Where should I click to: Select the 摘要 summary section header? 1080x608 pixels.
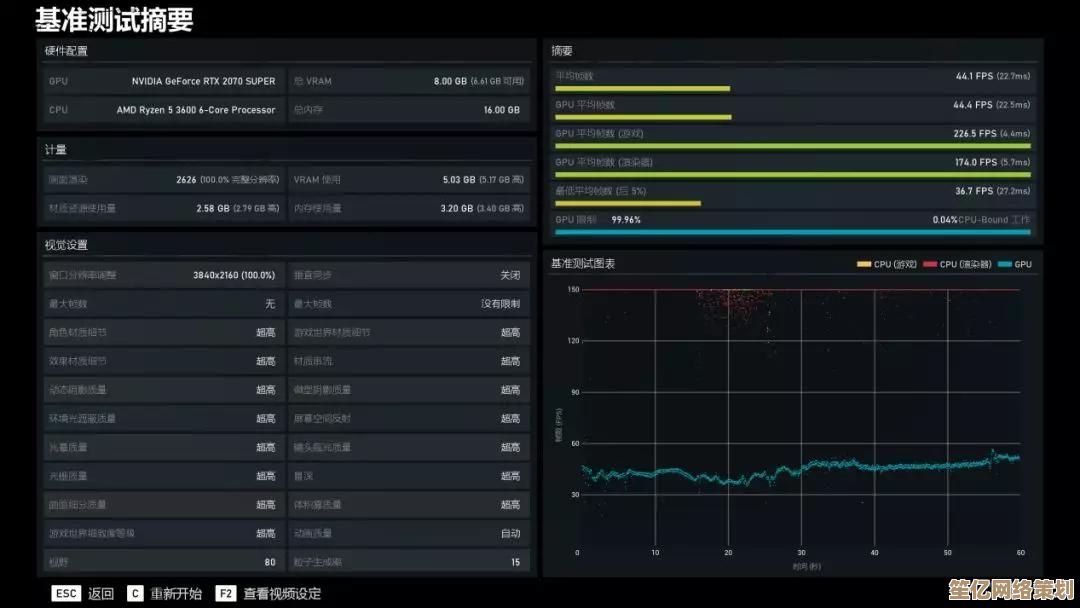pos(562,51)
